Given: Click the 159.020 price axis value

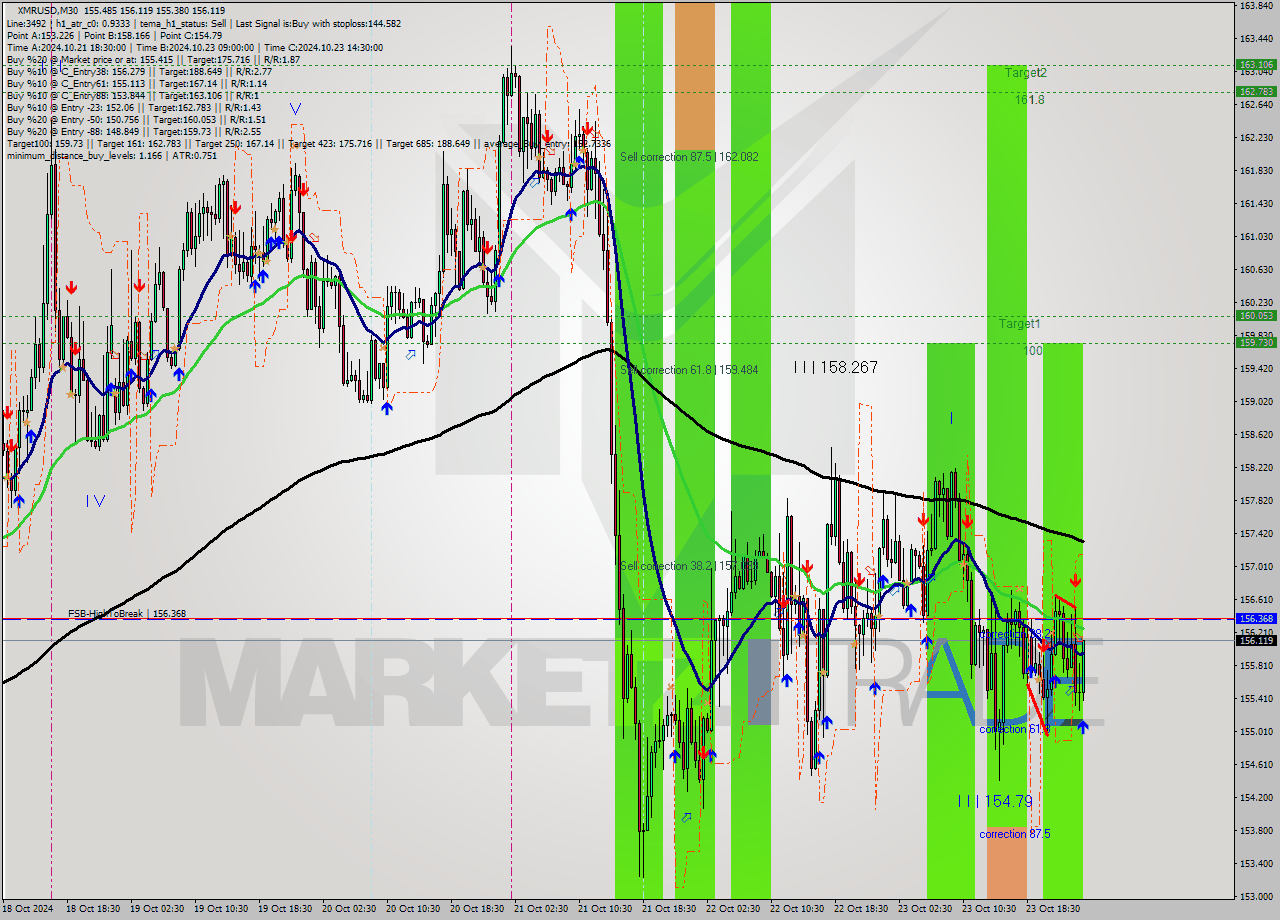Looking at the screenshot, I should pyautogui.click(x=1256, y=401).
